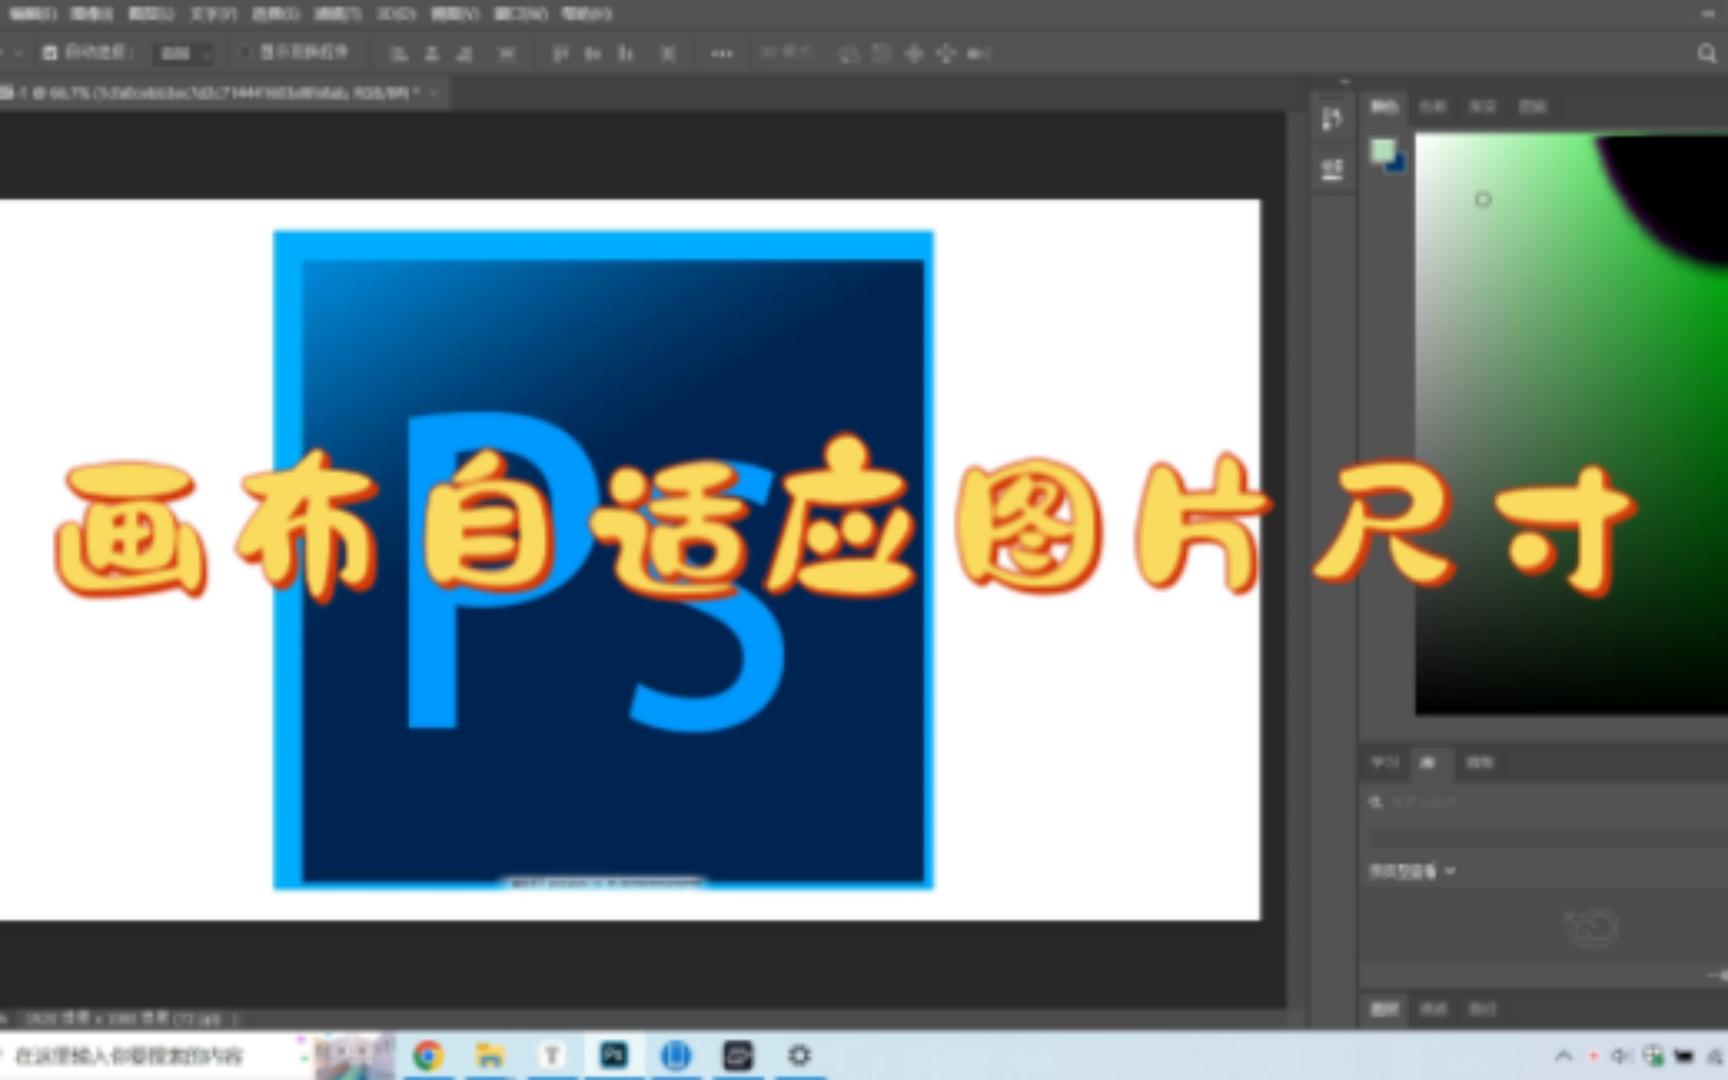Click the PS logo image on canvas
This screenshot has height=1080, width=1728.
(x=604, y=560)
